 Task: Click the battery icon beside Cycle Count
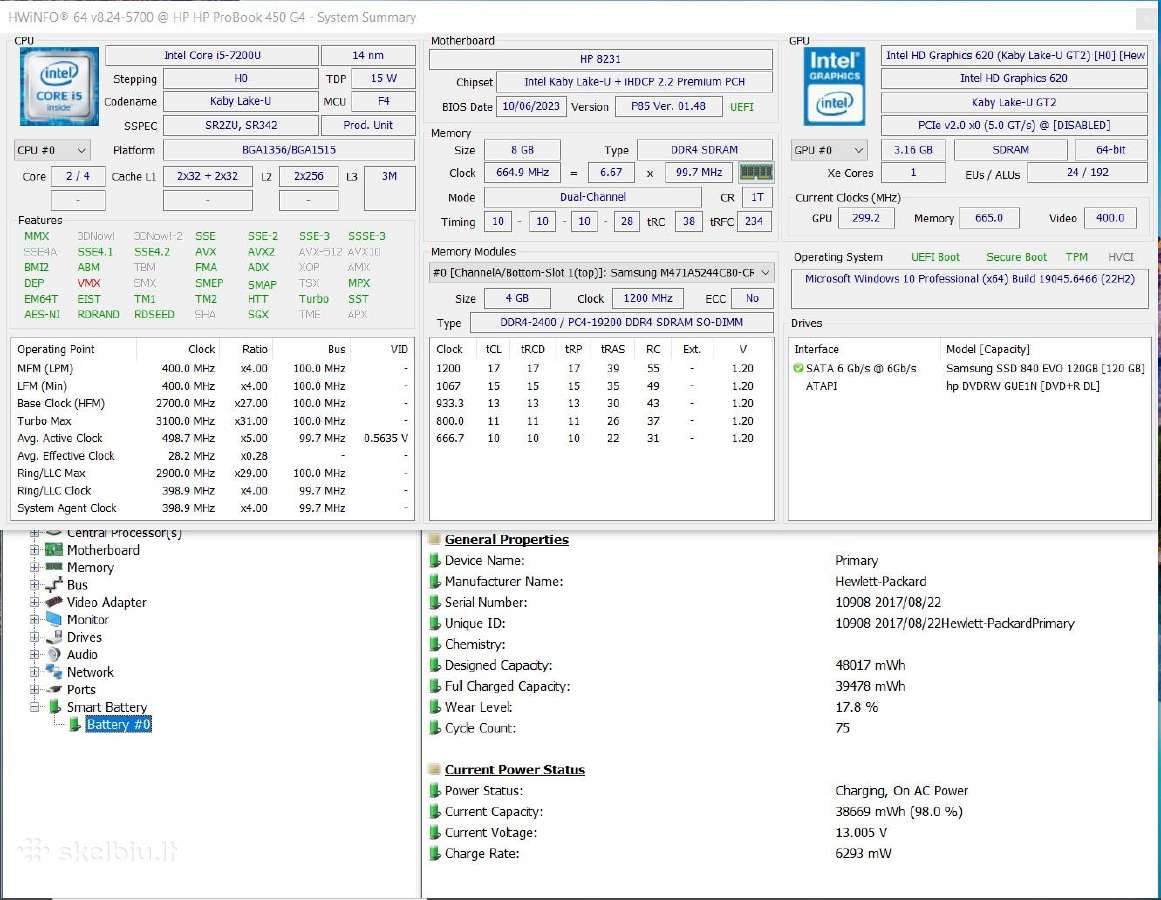[x=435, y=728]
